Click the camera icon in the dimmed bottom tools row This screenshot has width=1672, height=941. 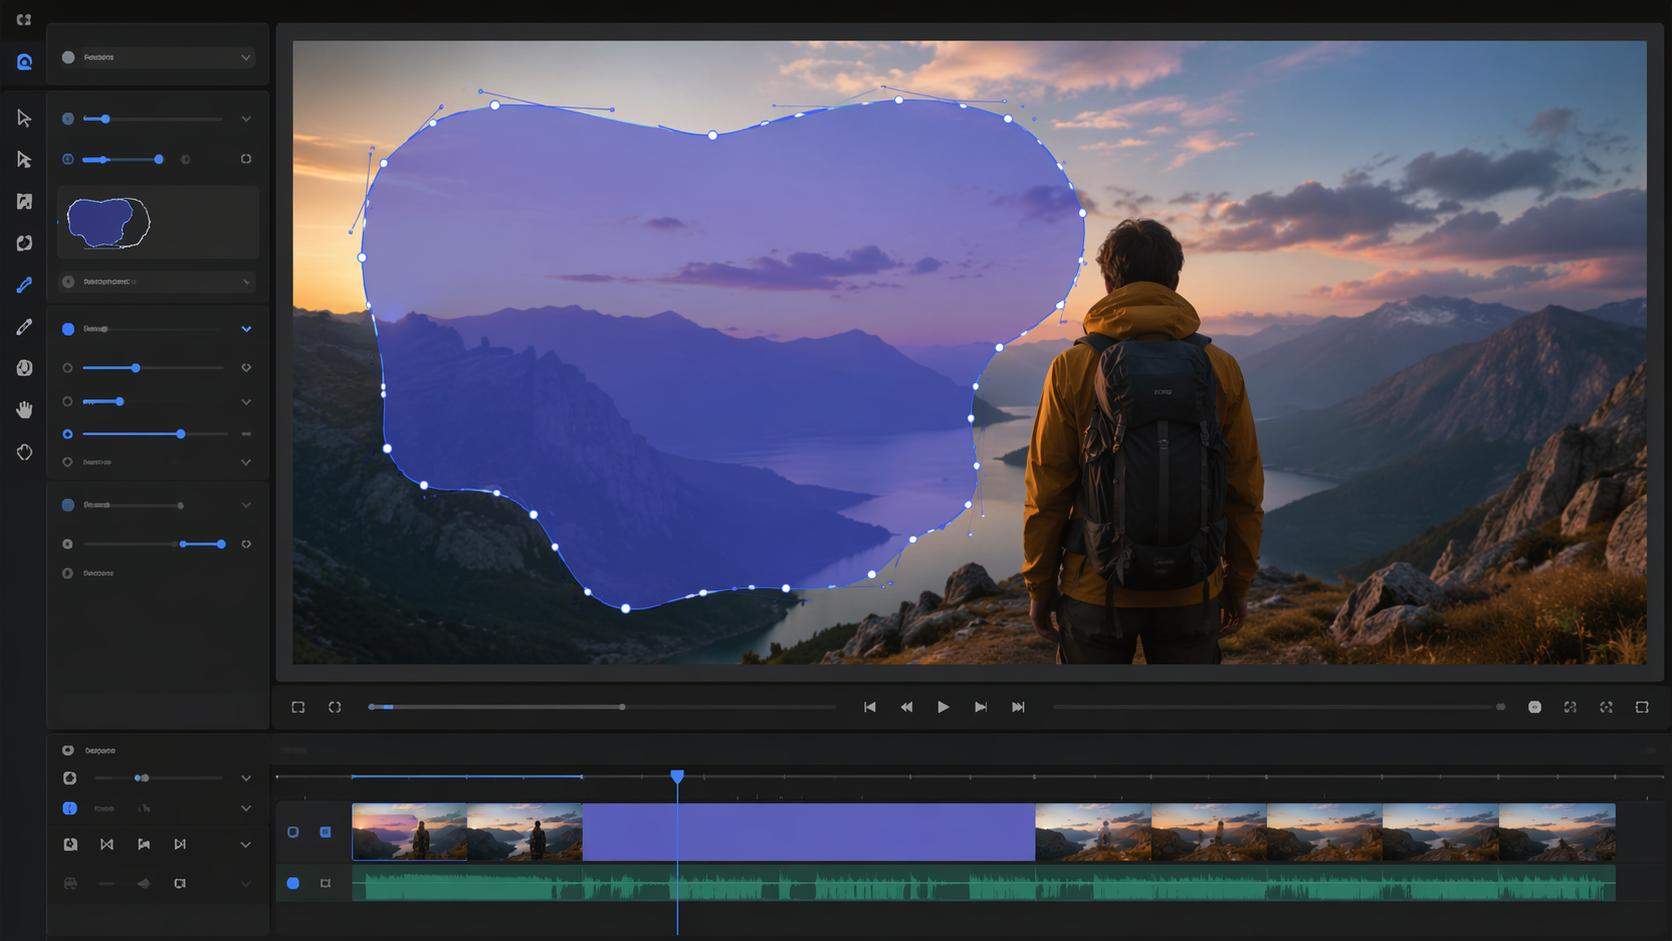point(180,884)
